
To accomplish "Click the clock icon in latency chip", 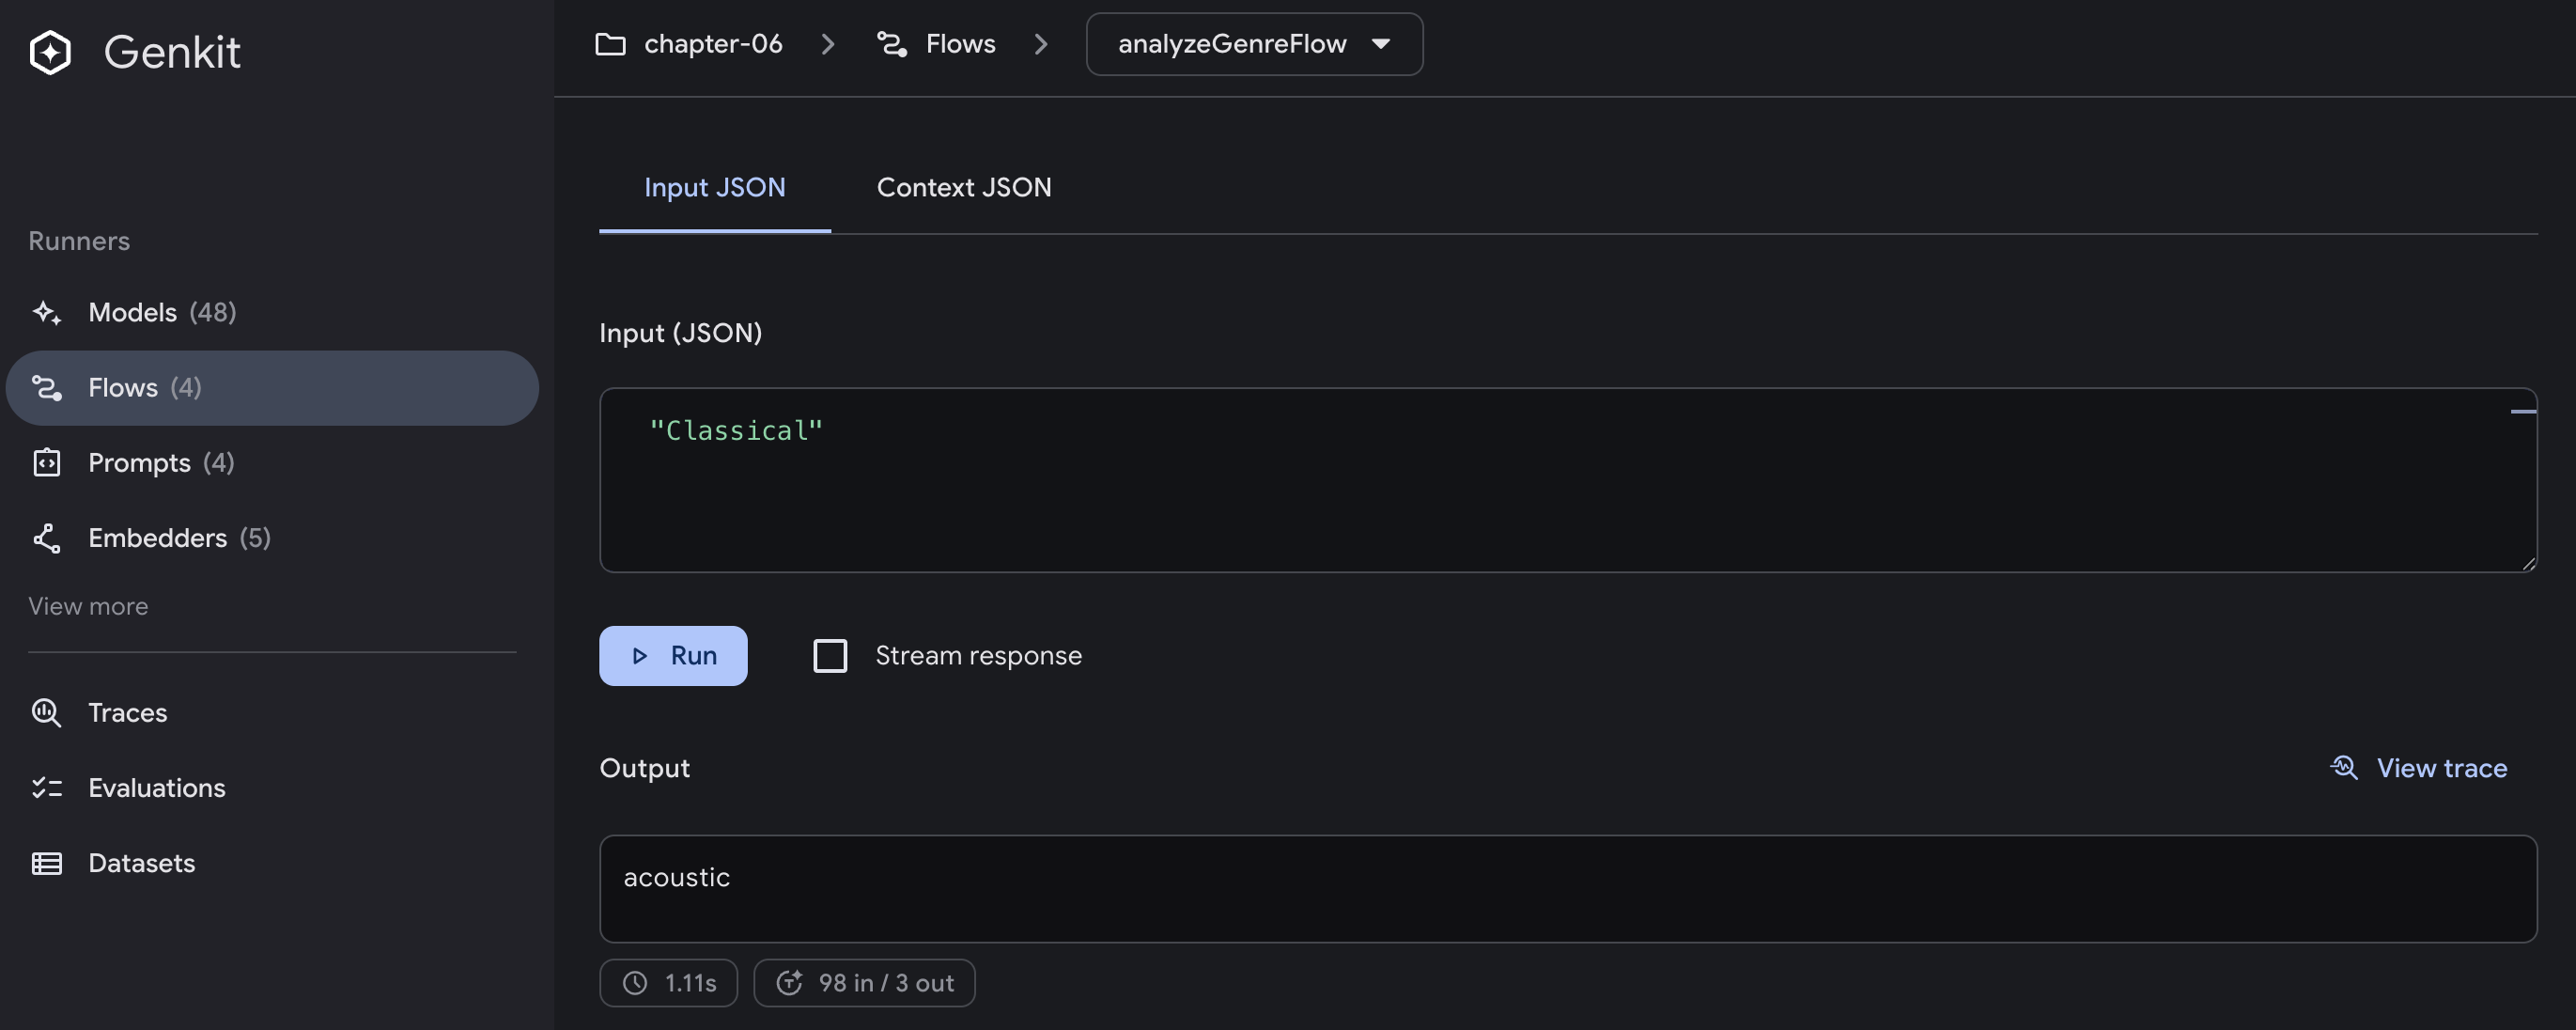I will click(x=635, y=983).
